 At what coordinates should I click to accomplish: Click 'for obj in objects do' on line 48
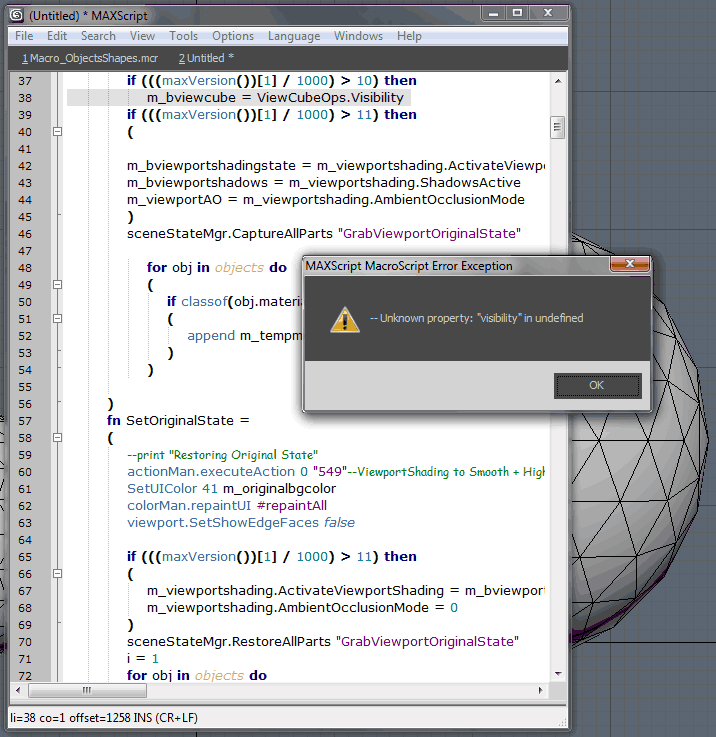pyautogui.click(x=217, y=267)
